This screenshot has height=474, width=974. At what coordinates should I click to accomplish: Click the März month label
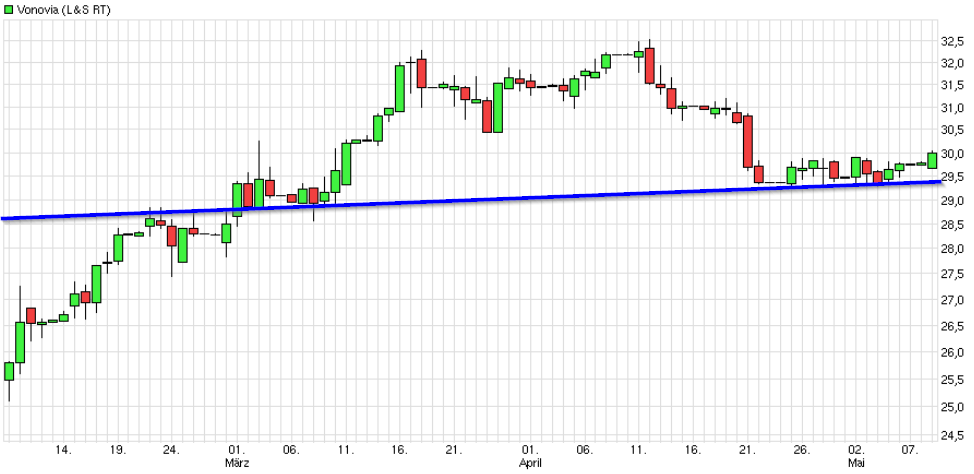pyautogui.click(x=236, y=463)
